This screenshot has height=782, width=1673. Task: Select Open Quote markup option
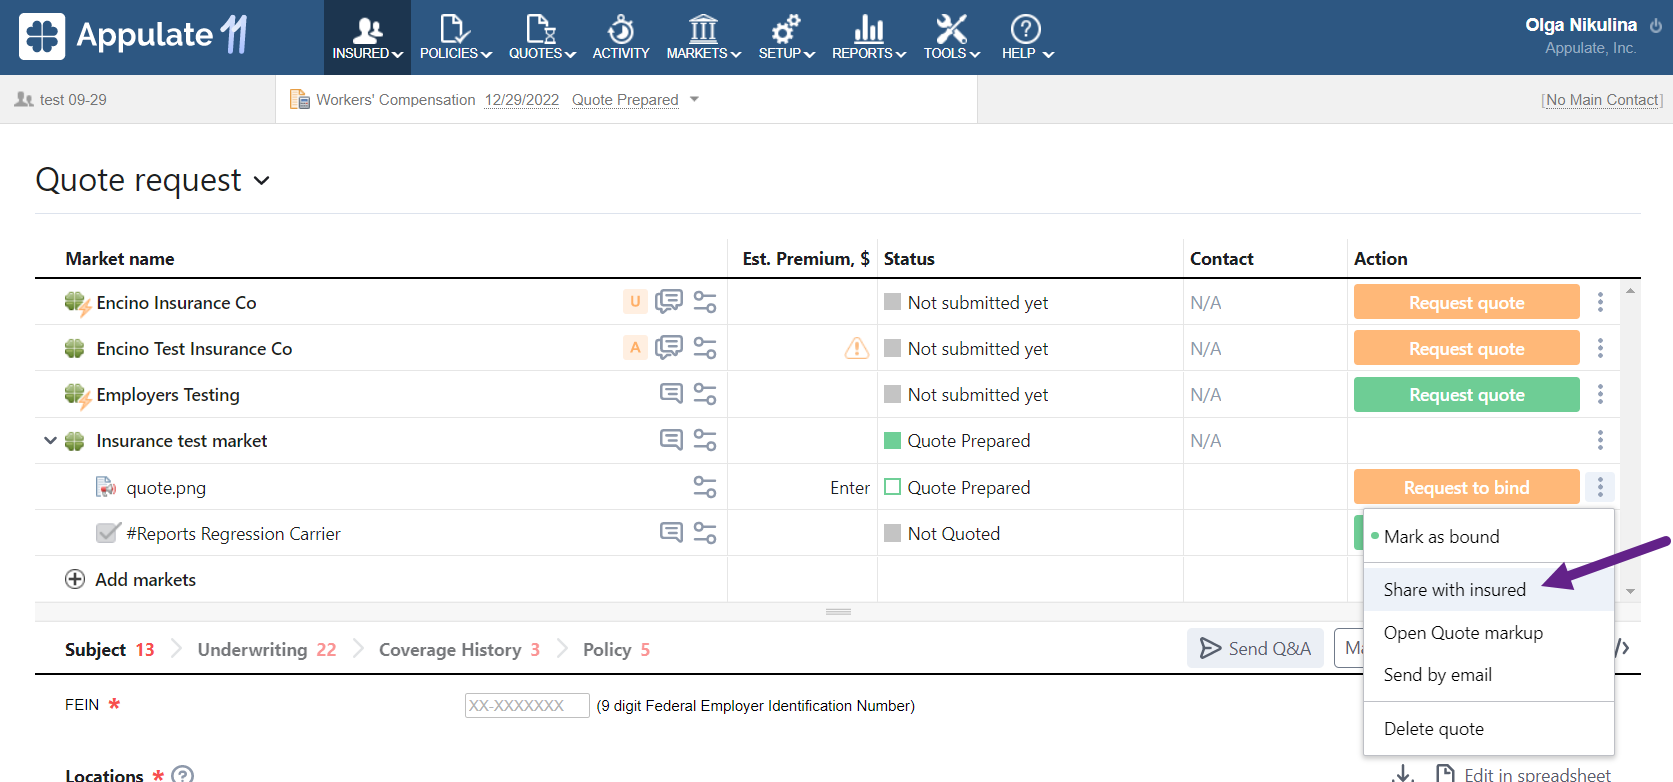[1489, 633]
